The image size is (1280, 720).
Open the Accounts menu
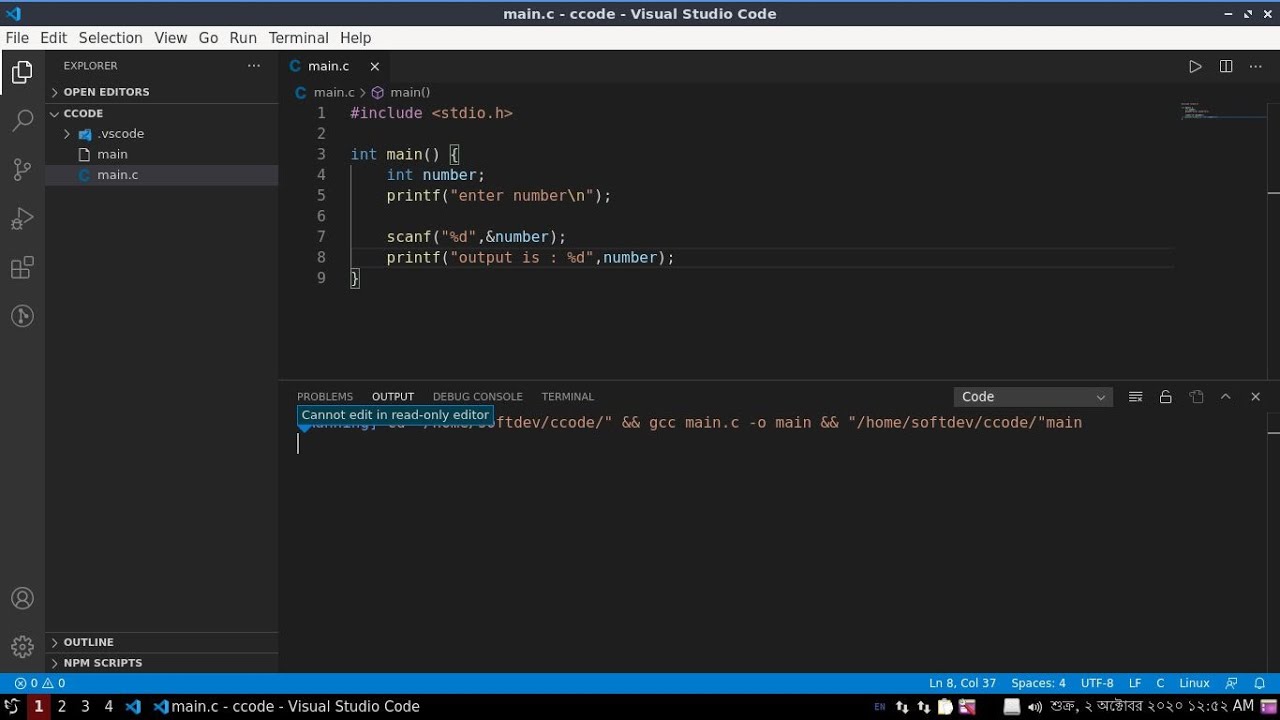click(22, 599)
